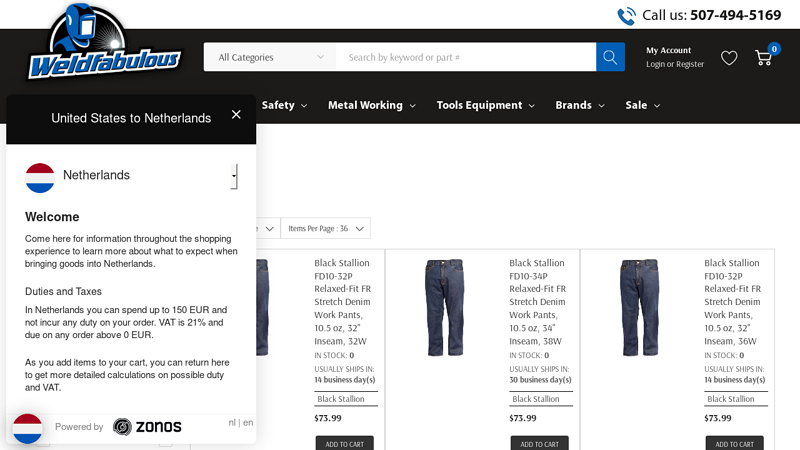Click the blue search magnifier button

pyautogui.click(x=610, y=57)
